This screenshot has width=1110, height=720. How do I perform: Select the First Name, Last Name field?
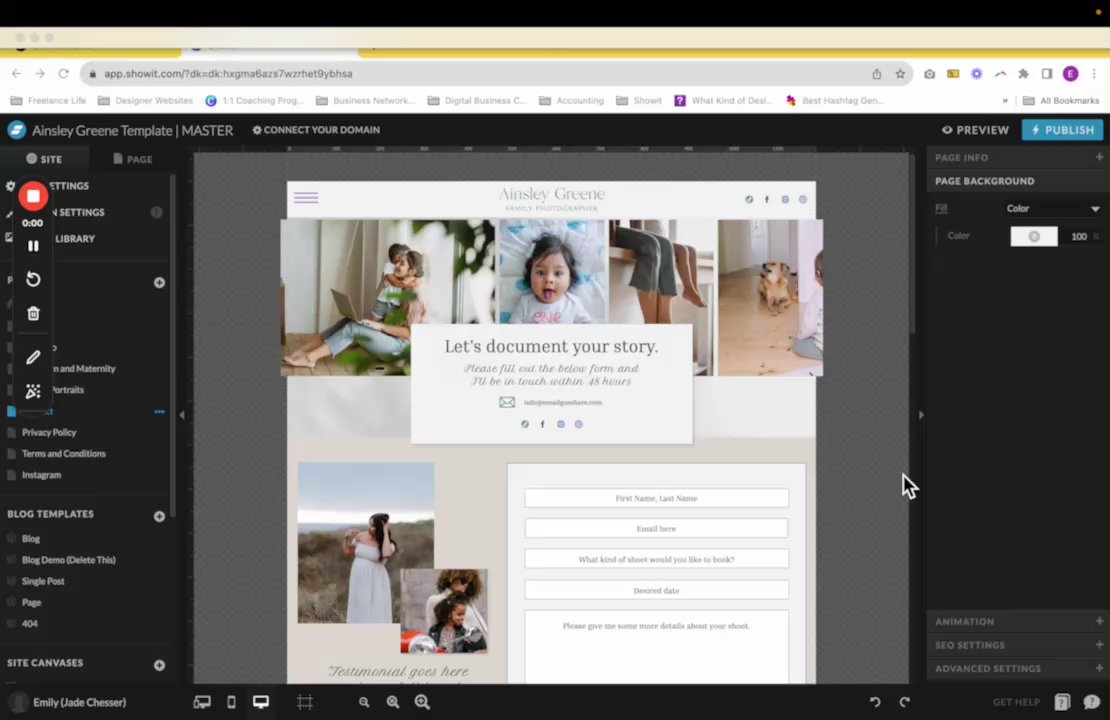(x=656, y=498)
